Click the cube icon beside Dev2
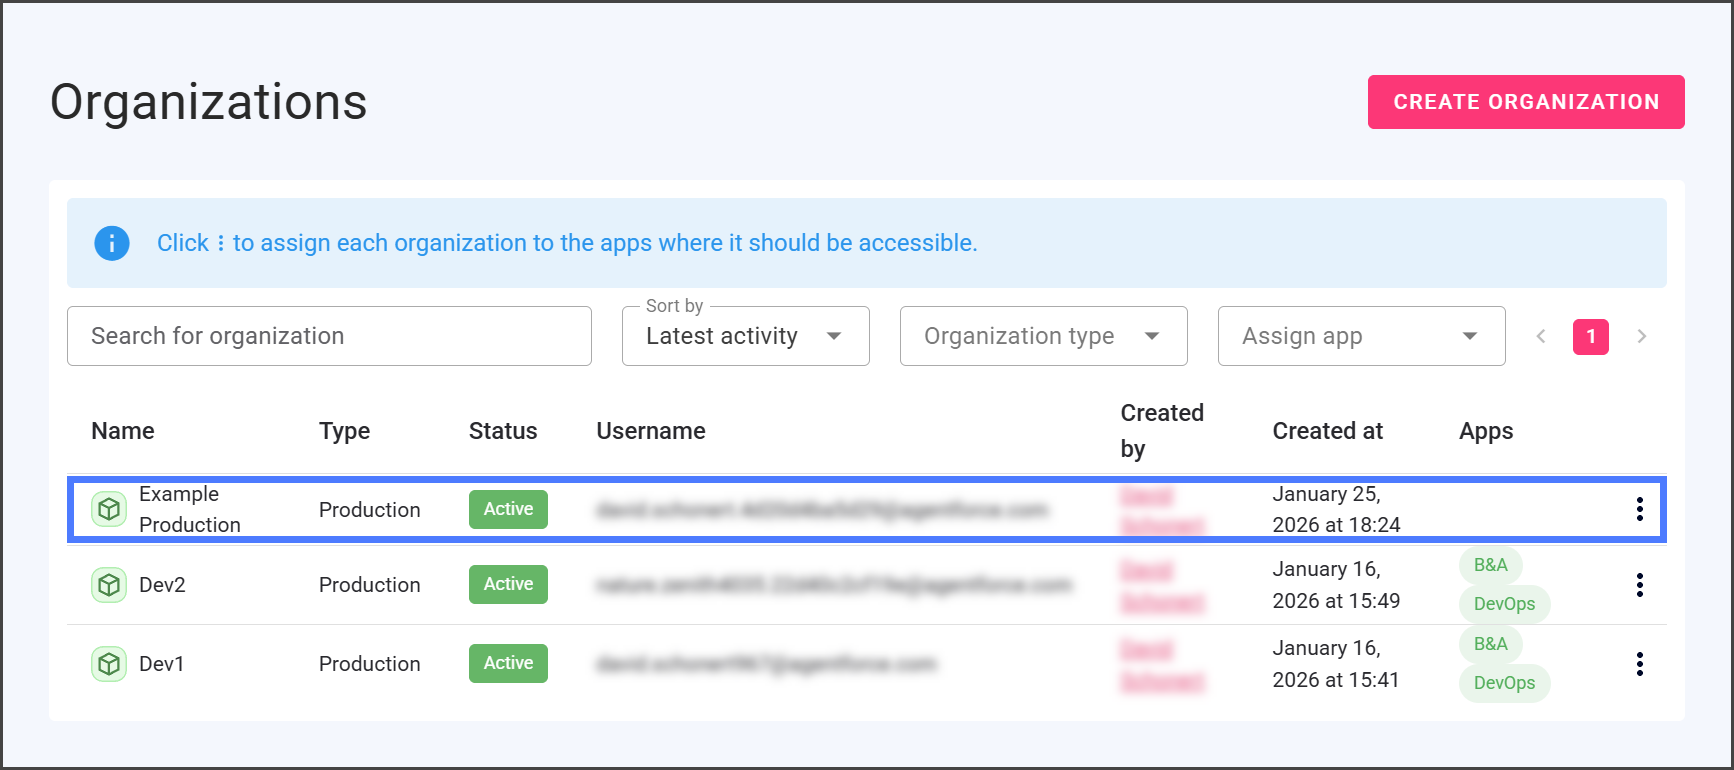This screenshot has width=1734, height=770. pos(109,585)
